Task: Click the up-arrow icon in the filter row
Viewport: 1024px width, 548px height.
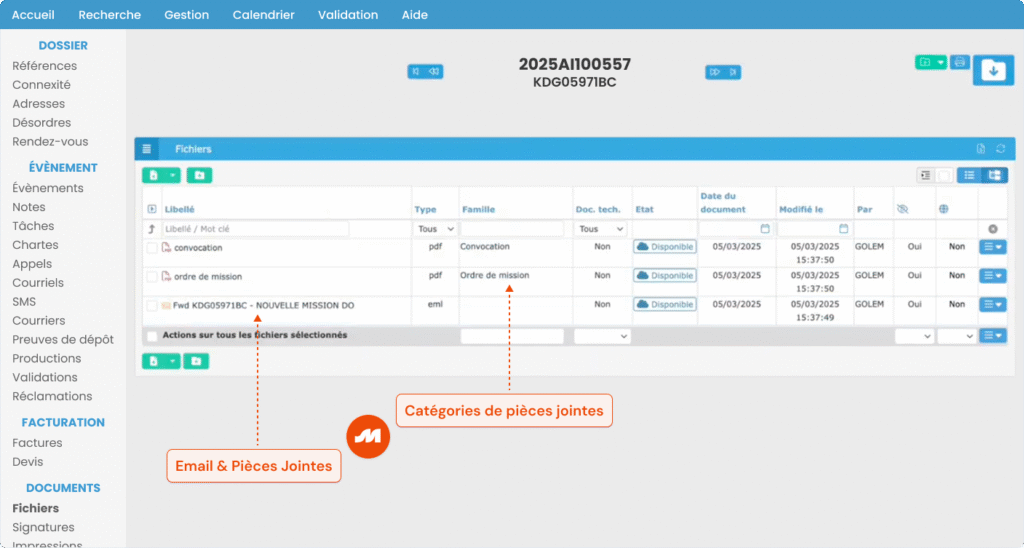Action: pyautogui.click(x=152, y=229)
